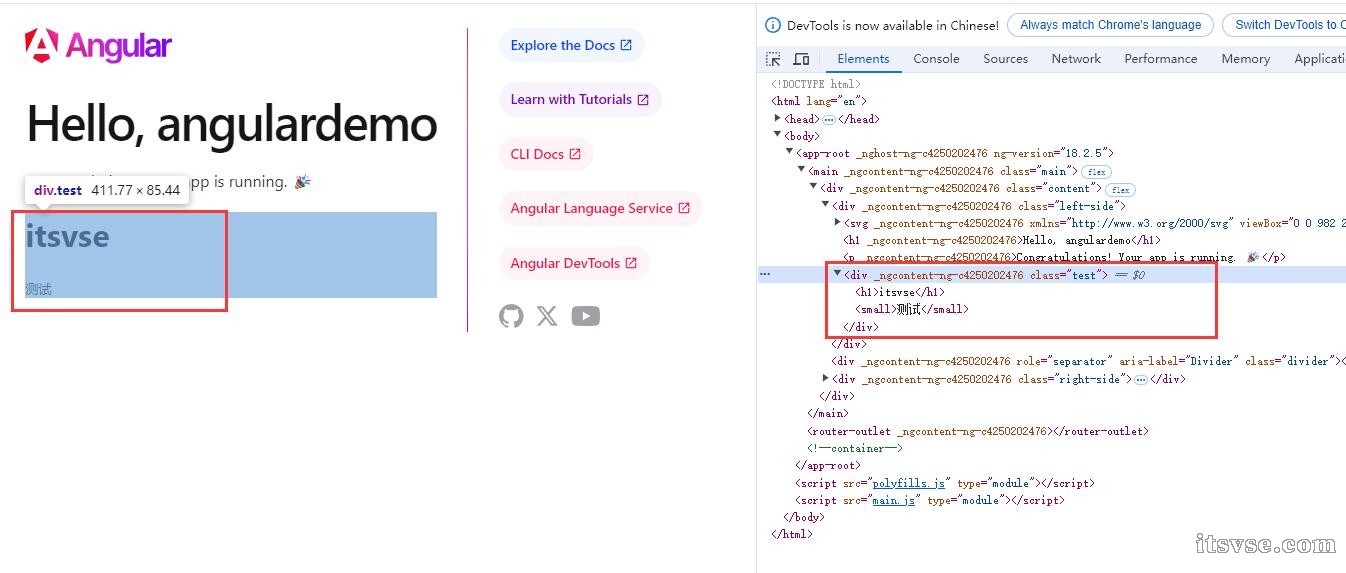Toggle the device toolbar icon
The image size is (1346, 573).
pos(801,59)
